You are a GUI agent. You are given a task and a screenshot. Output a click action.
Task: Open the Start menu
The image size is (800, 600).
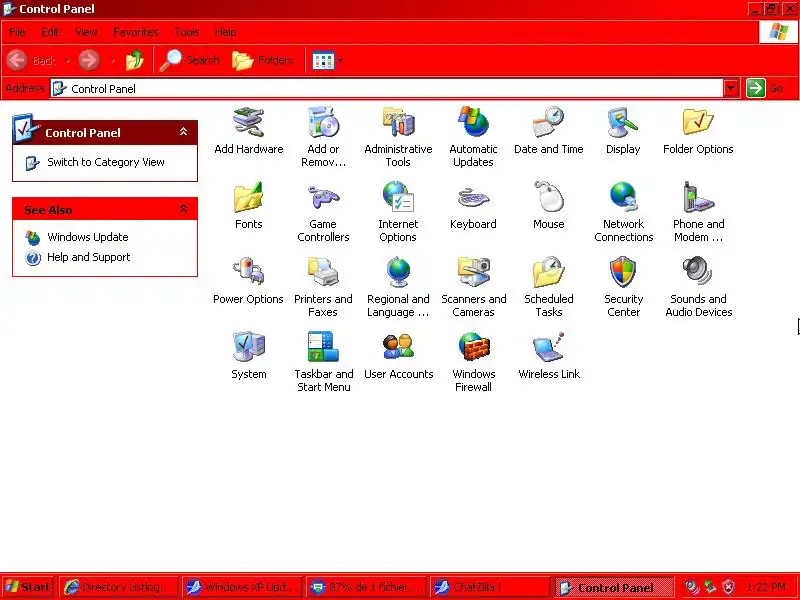[28, 587]
